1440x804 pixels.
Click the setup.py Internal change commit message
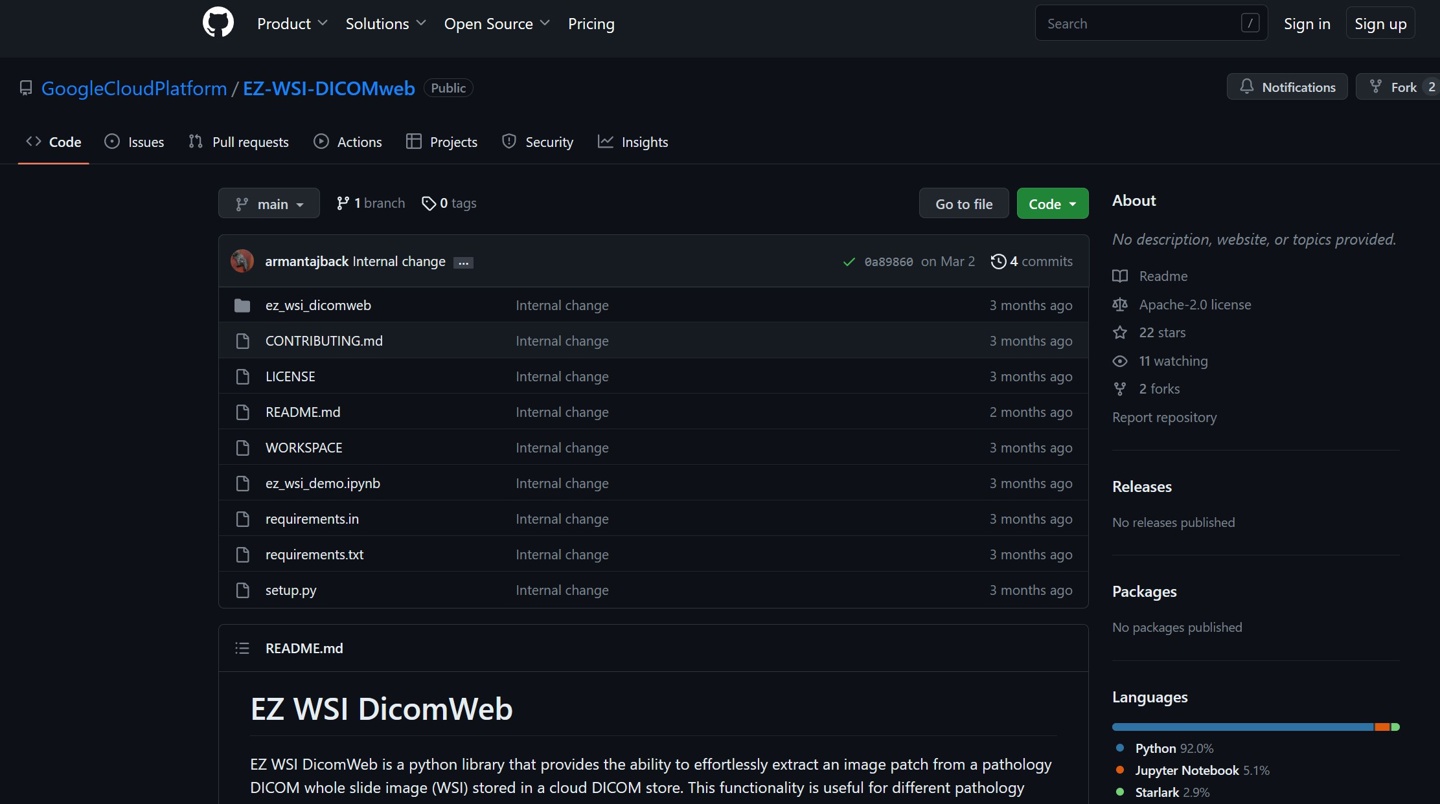(x=562, y=590)
